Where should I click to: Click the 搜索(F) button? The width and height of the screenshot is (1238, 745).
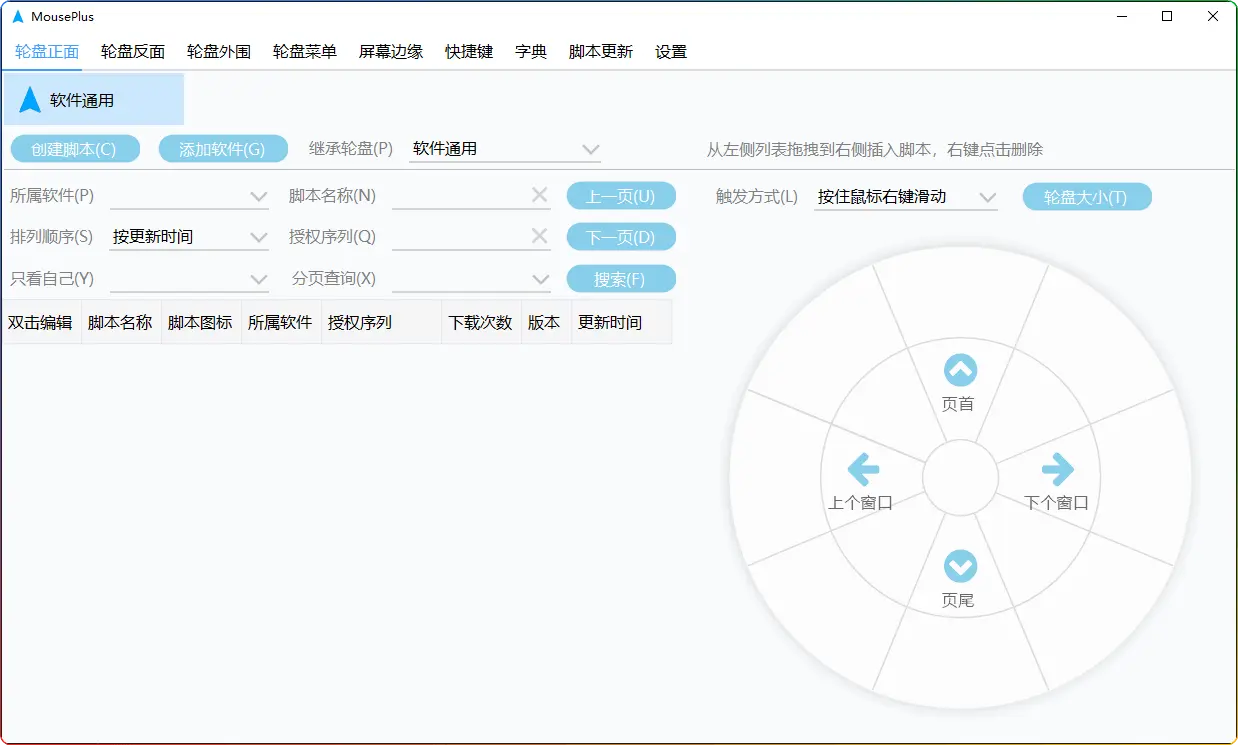[x=621, y=279]
